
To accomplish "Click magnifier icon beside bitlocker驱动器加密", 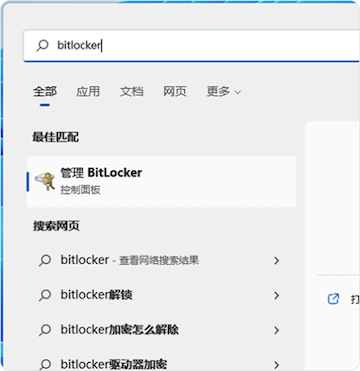I will coord(45,364).
